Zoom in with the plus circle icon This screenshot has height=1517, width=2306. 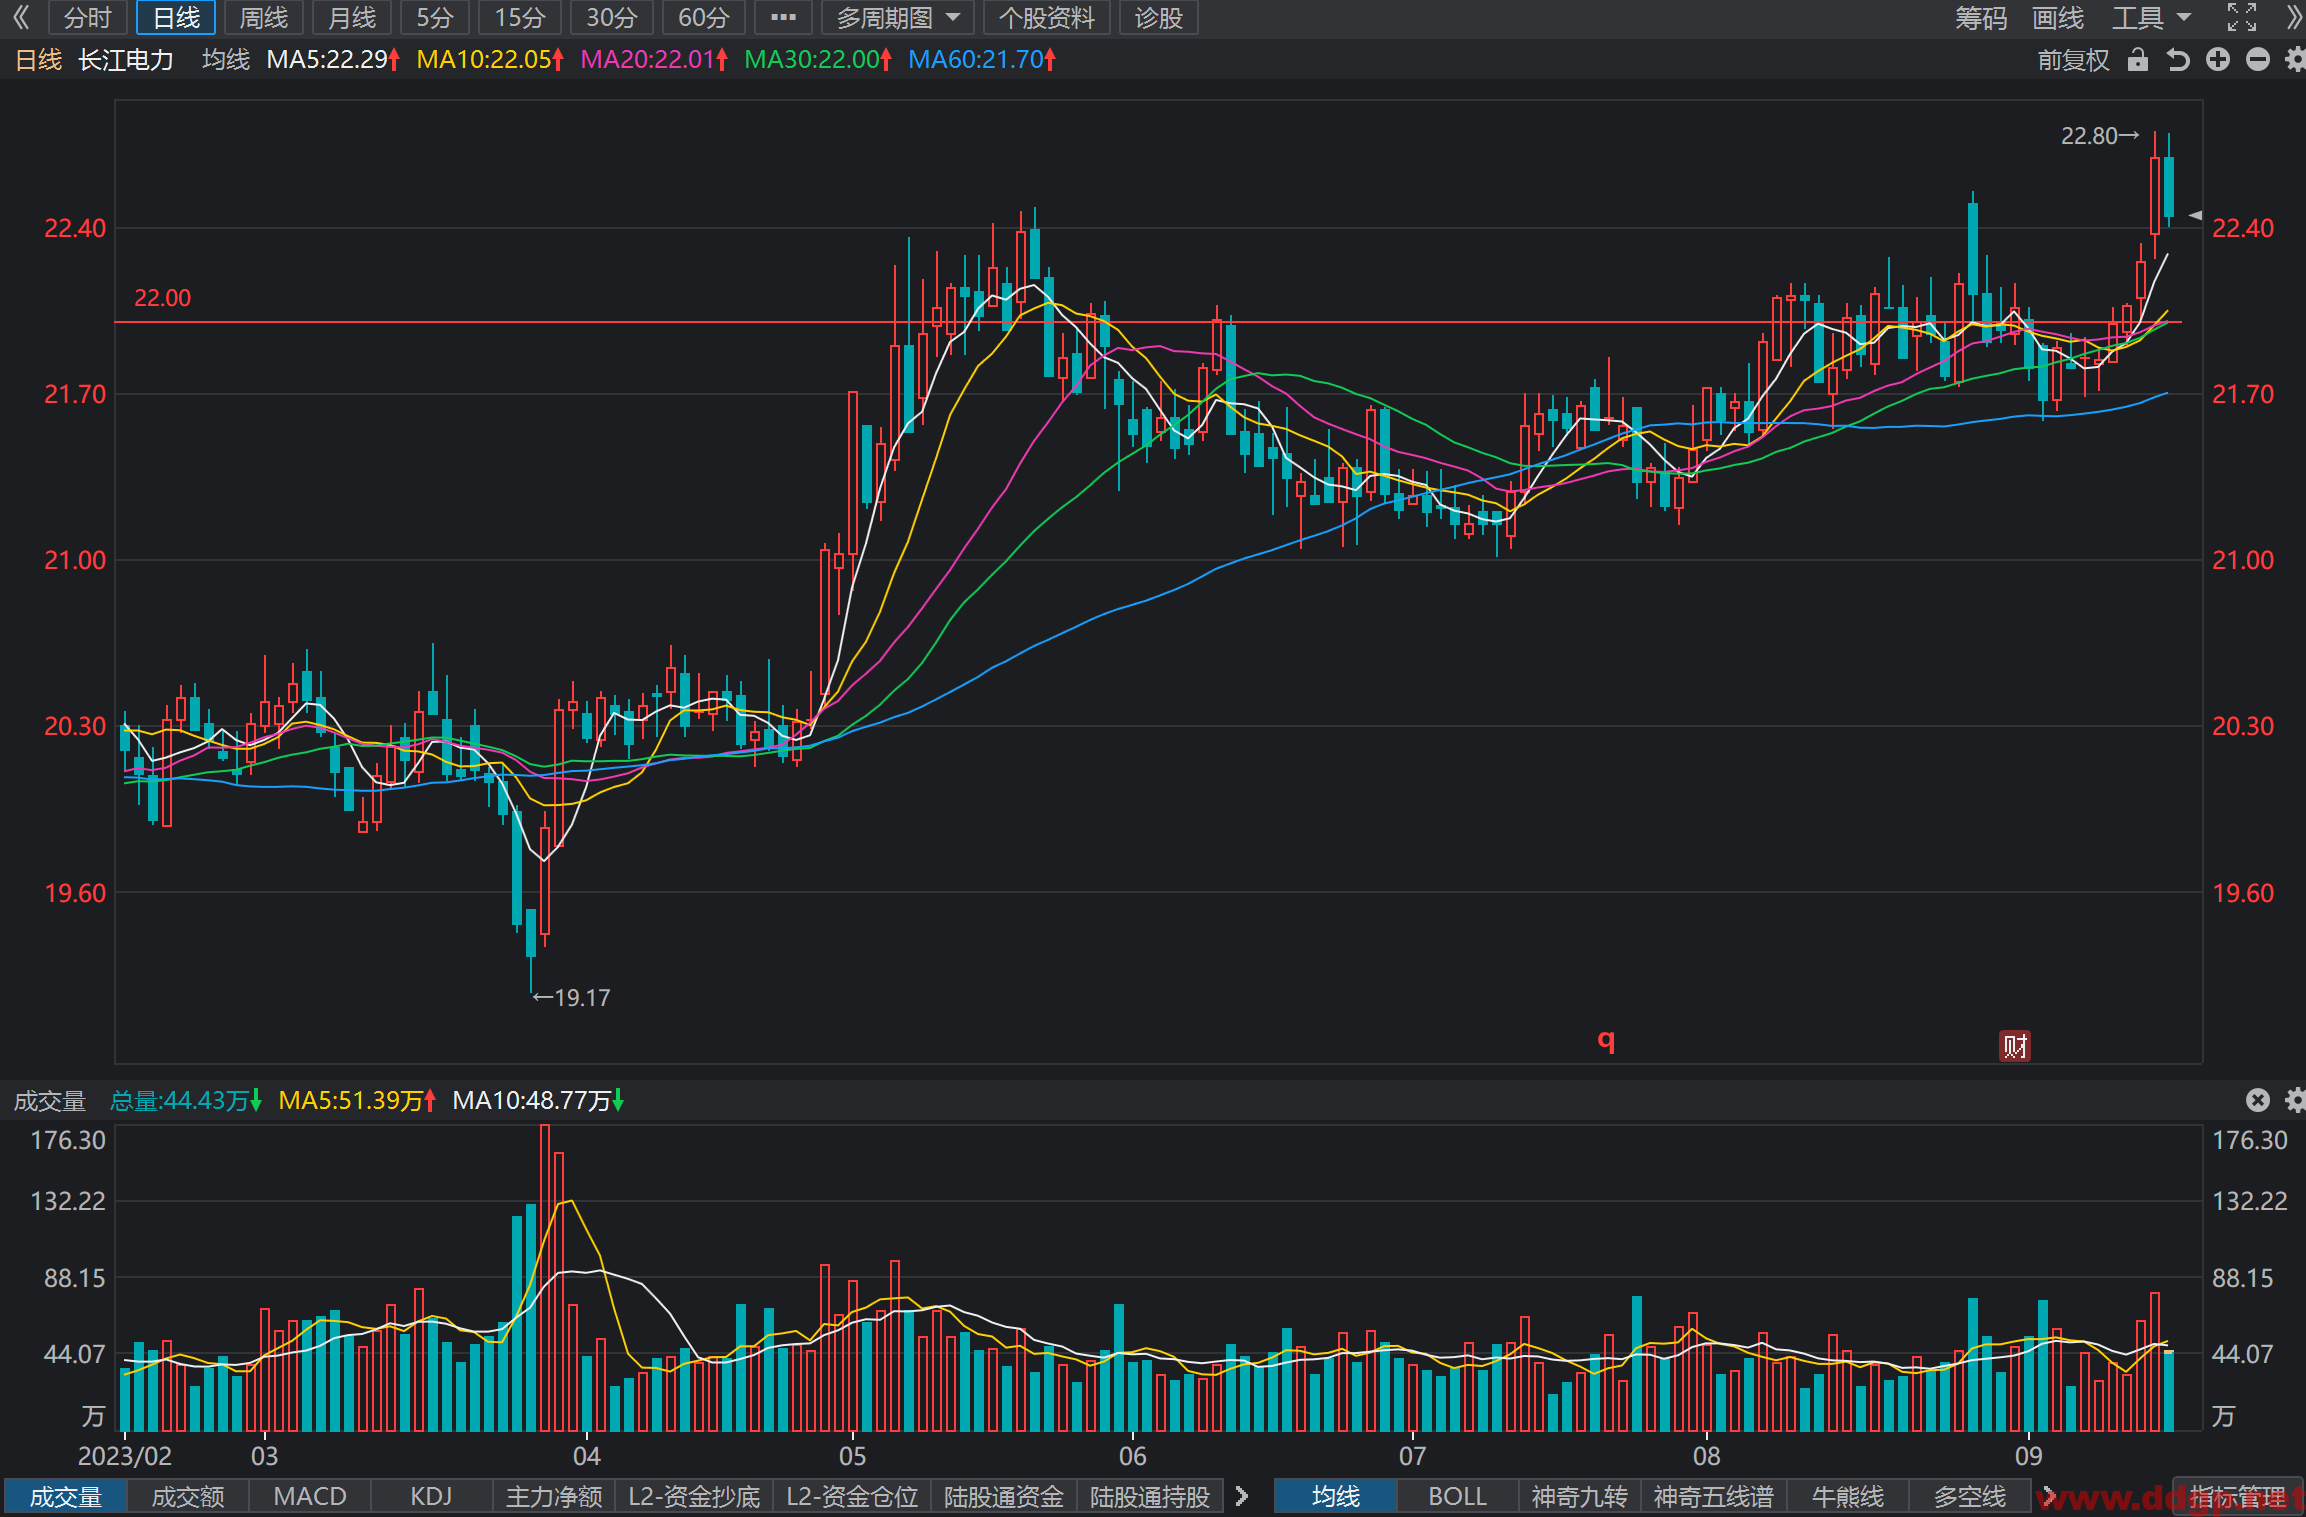pos(2217,60)
